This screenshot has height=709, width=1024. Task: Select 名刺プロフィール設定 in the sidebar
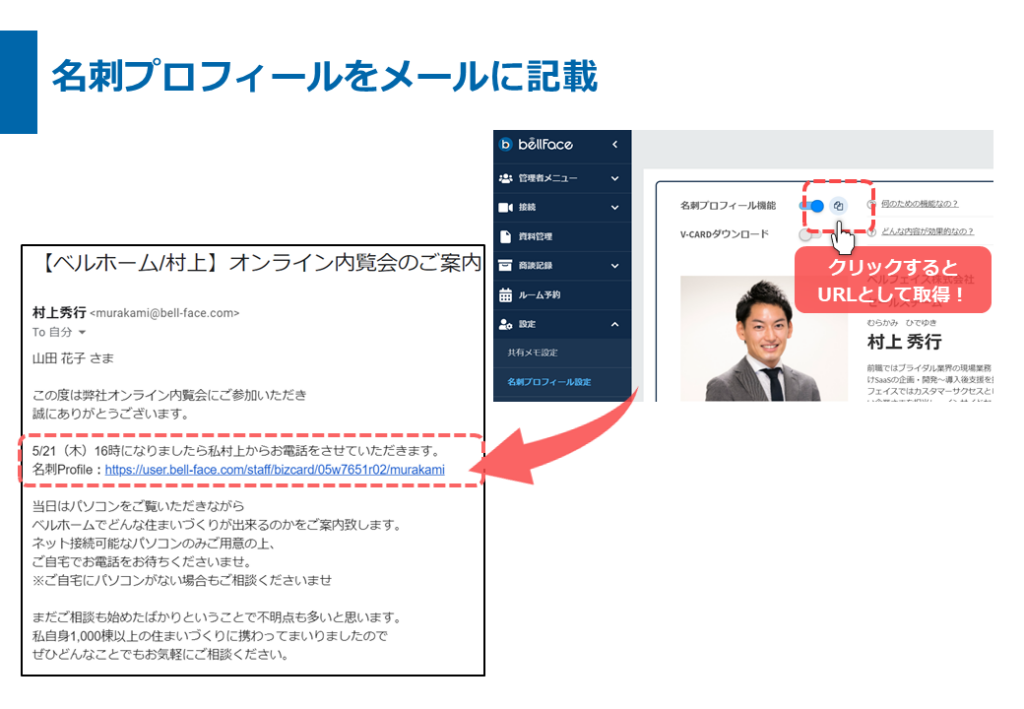click(x=549, y=382)
